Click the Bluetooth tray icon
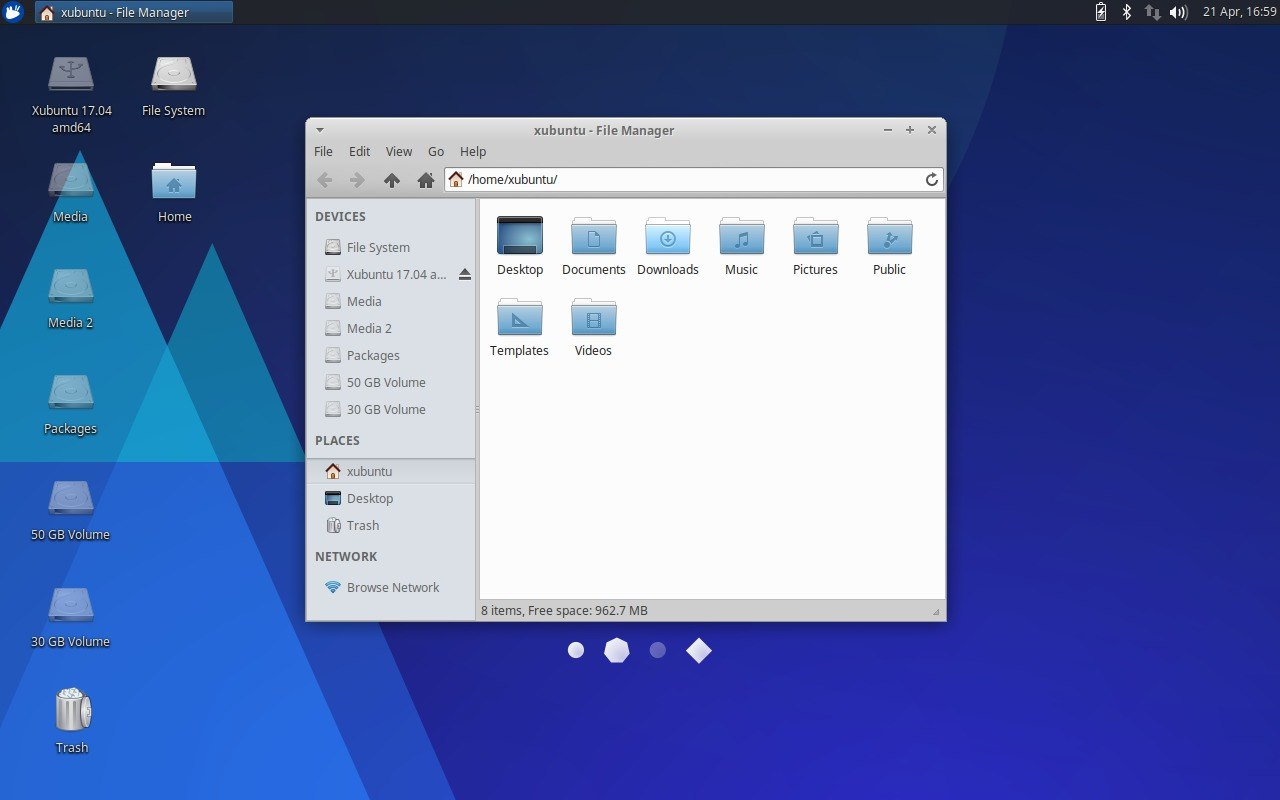Image resolution: width=1280 pixels, height=800 pixels. 1126,12
